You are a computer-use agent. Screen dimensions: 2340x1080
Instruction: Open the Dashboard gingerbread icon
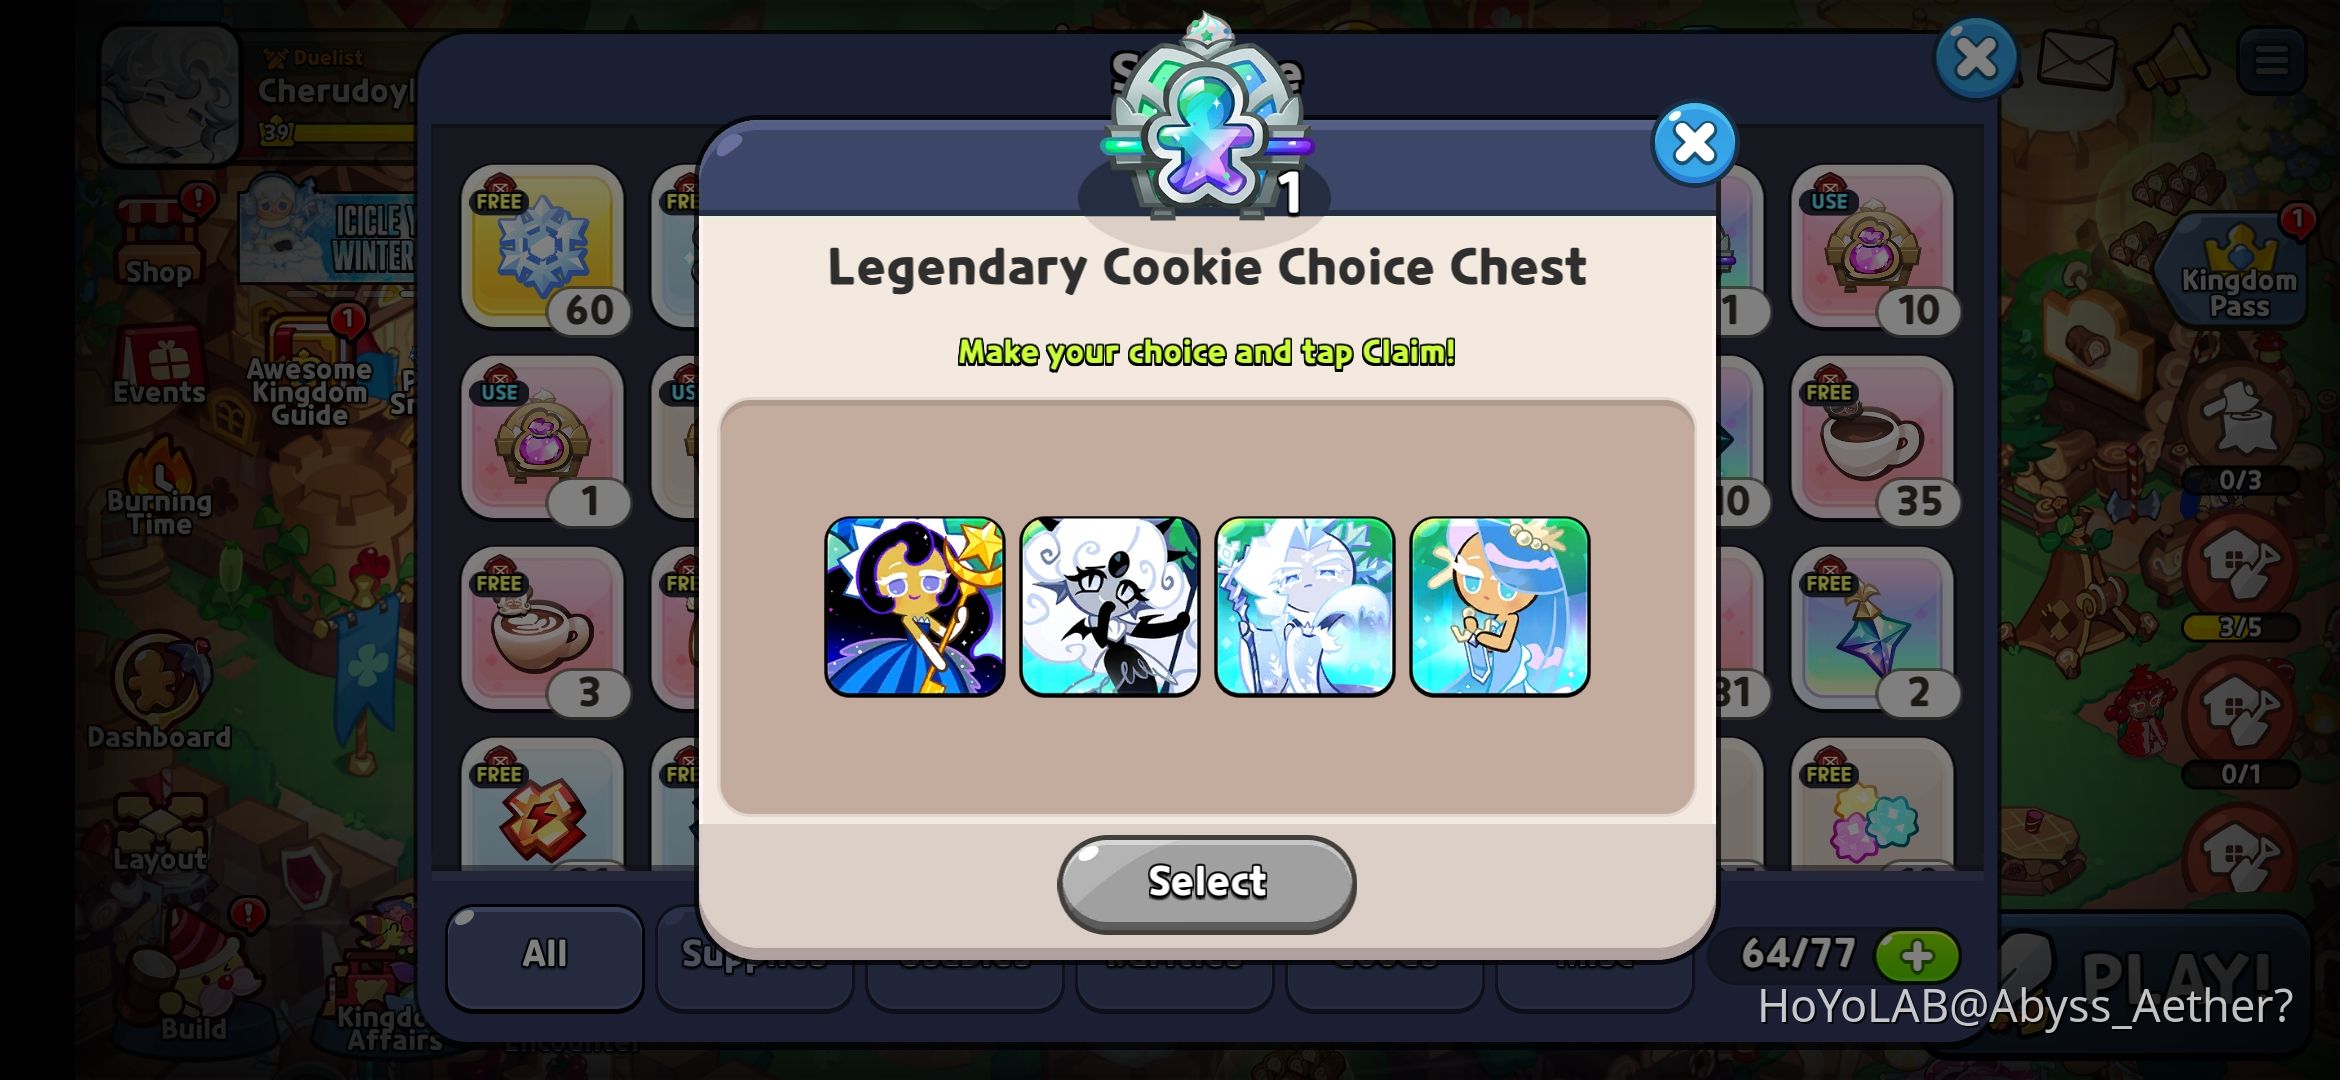(x=160, y=692)
